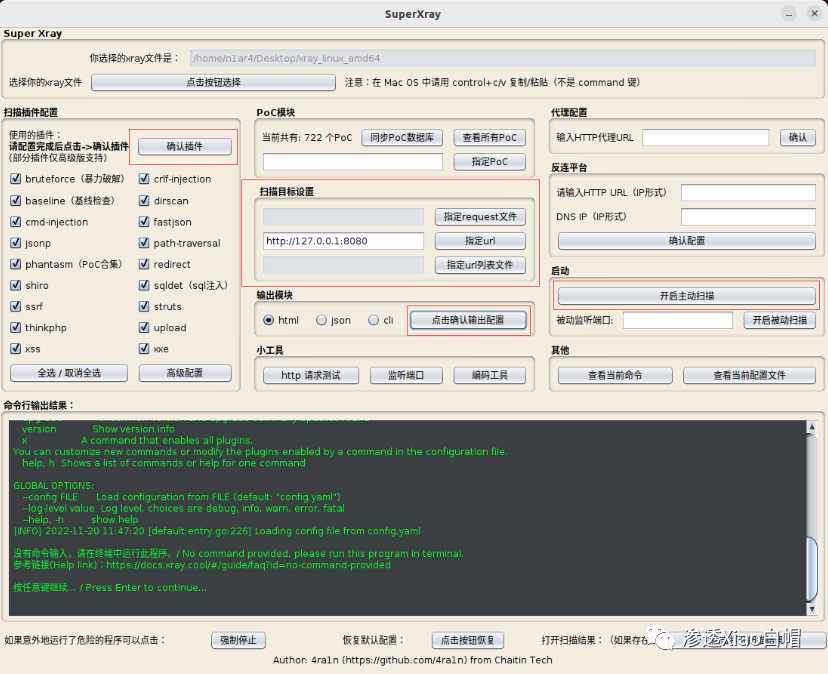Viewport: 828px width, 674px height.
Task: Click the 指定url button
Action: pyautogui.click(x=480, y=241)
